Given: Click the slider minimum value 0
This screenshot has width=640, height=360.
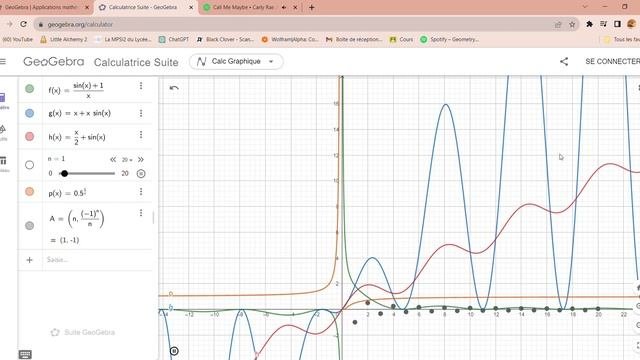Looking at the screenshot, I should (50, 173).
